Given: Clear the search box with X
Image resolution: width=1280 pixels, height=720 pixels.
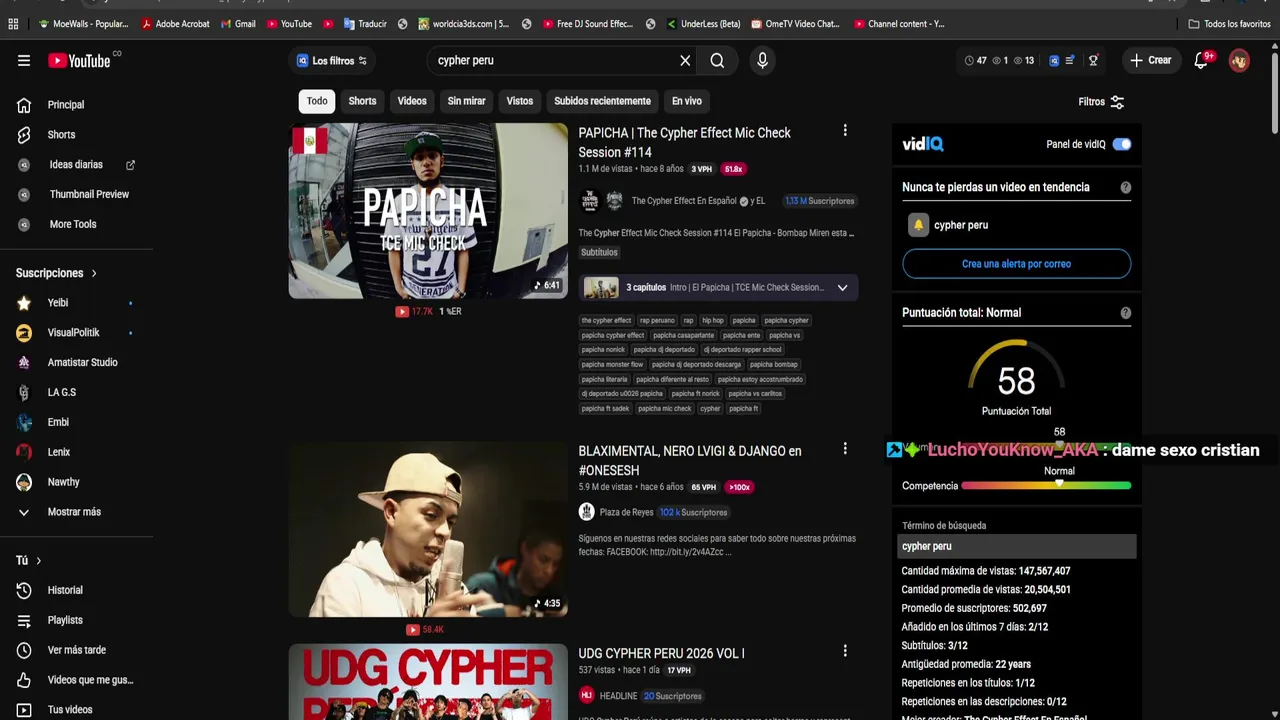Looking at the screenshot, I should point(685,60).
